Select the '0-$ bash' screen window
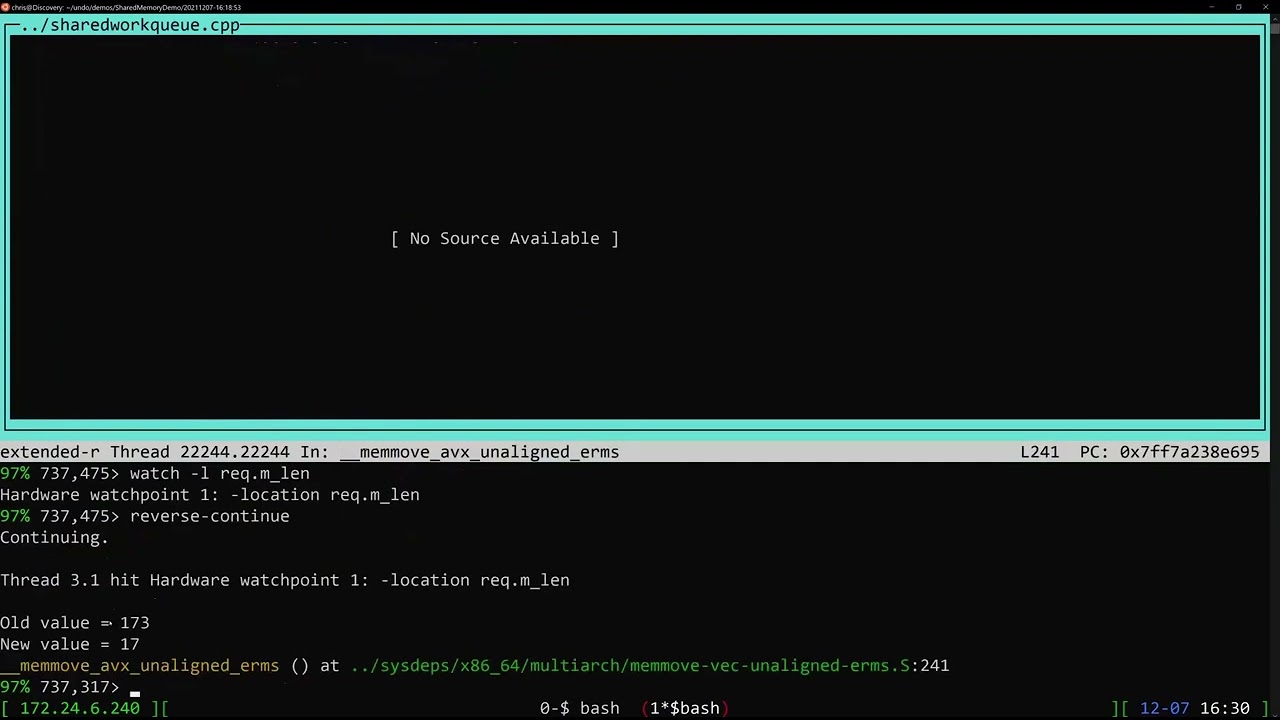Viewport: 1280px width, 720px height. 580,708
